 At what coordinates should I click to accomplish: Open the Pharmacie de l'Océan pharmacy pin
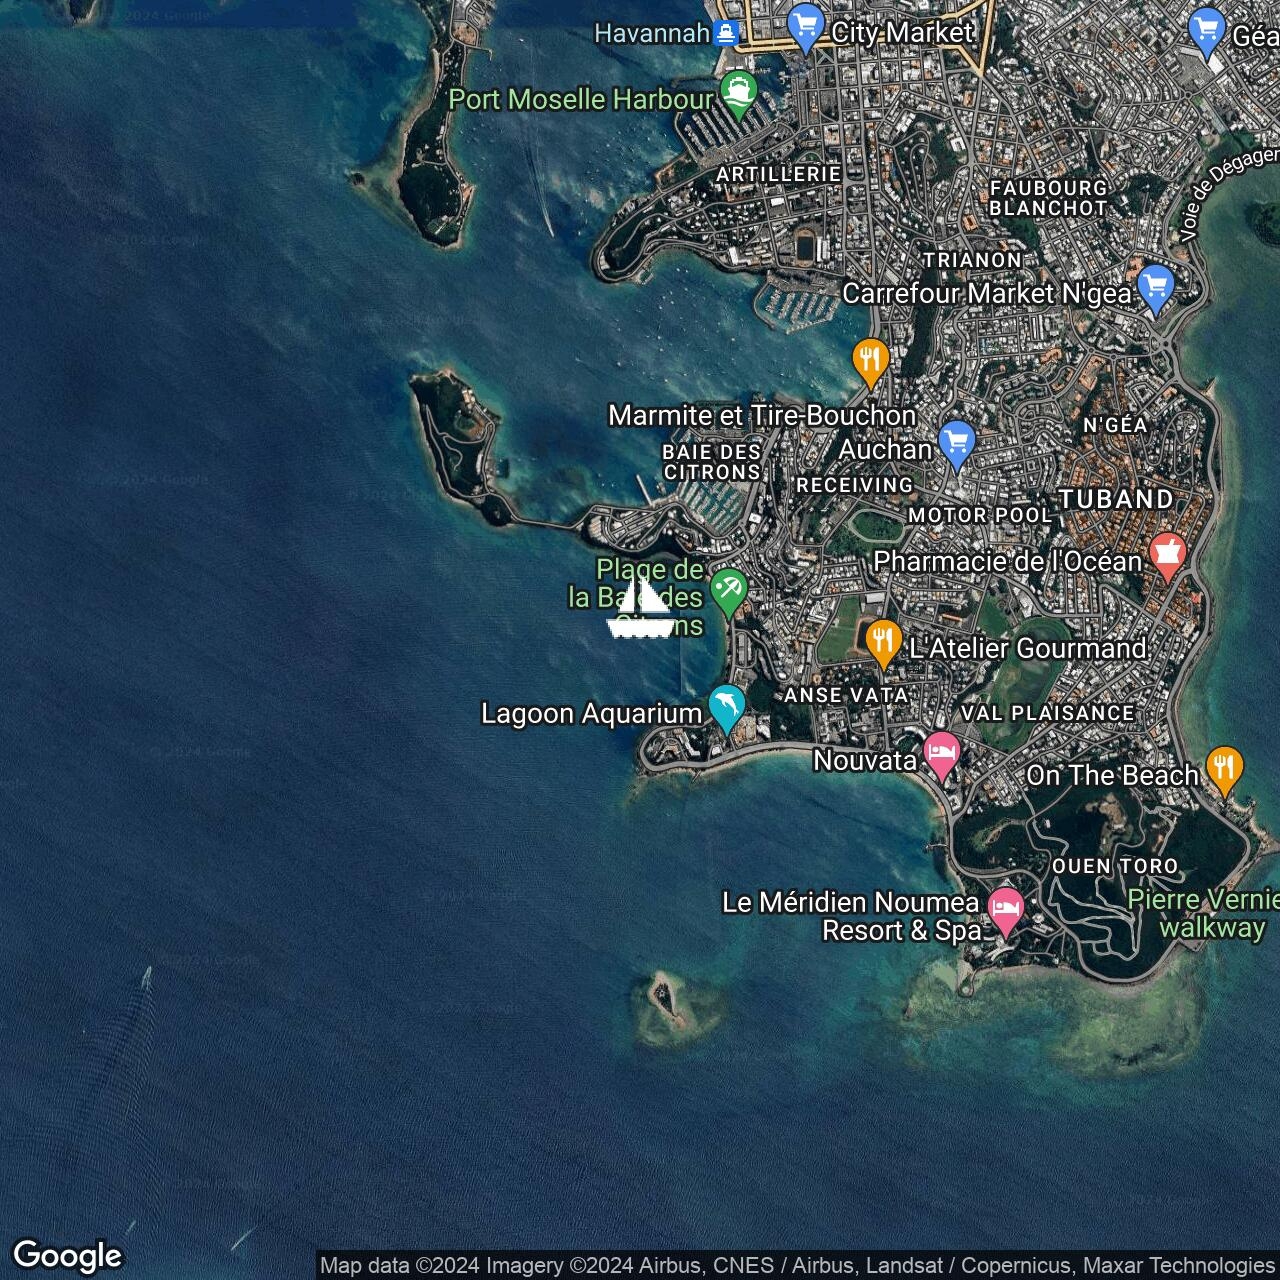point(1167,555)
